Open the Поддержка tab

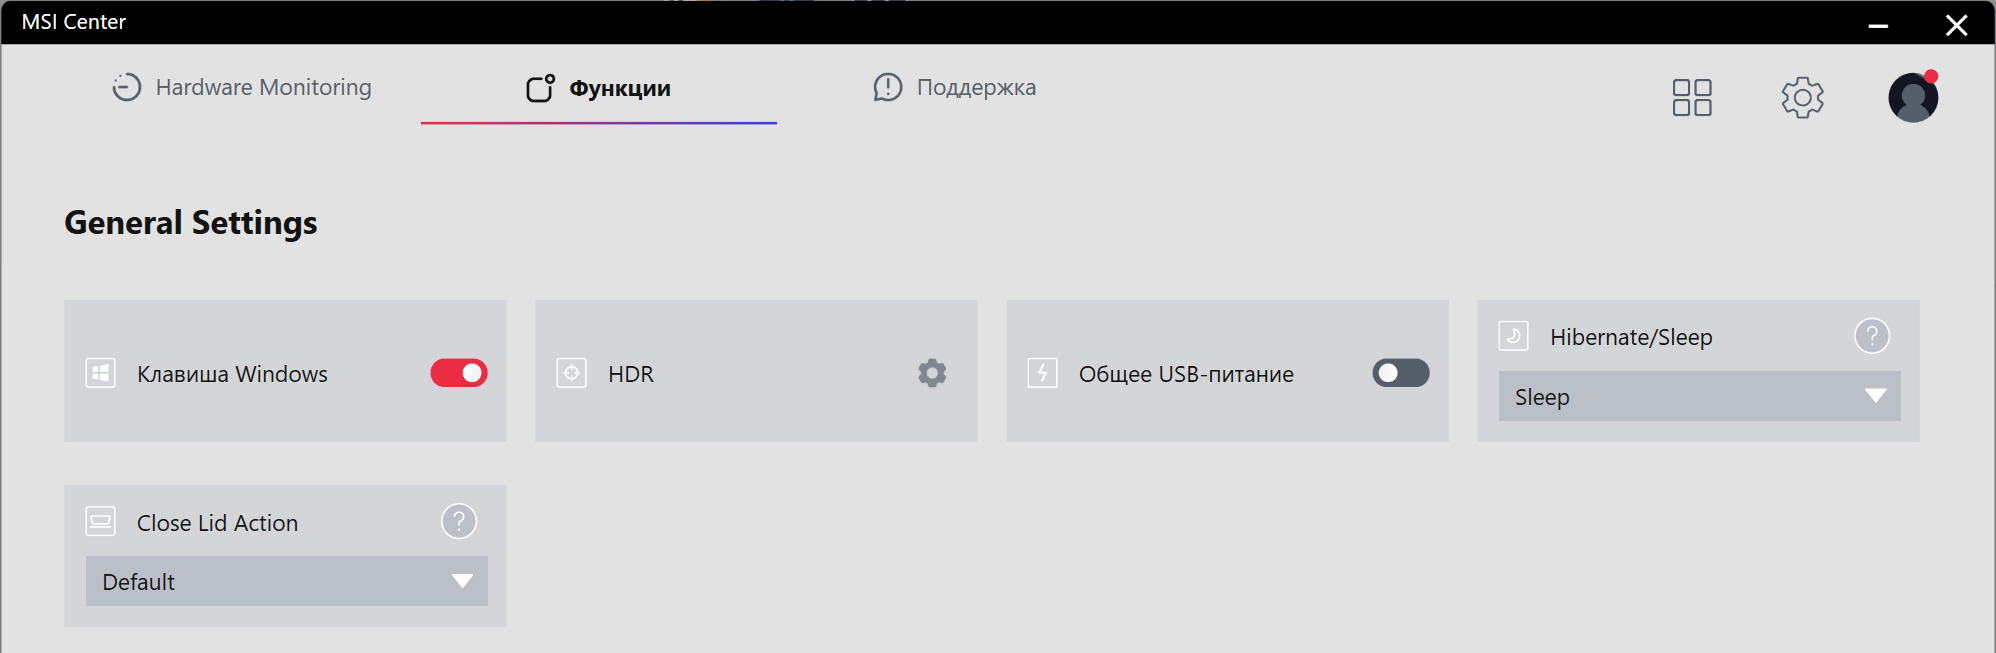955,88
